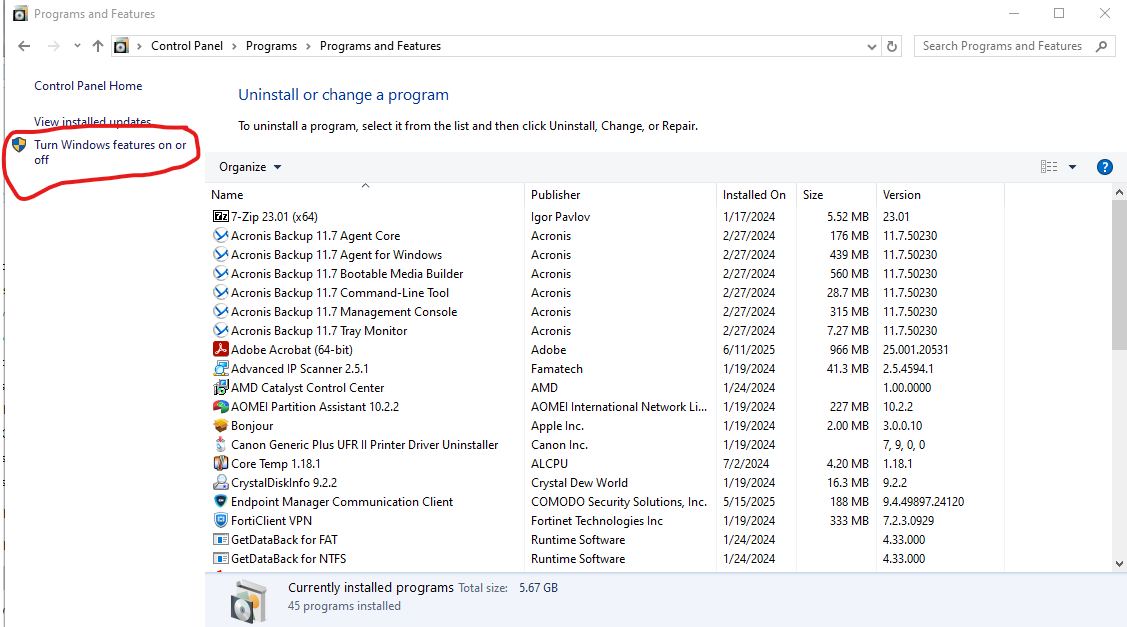Click the Back navigation arrow
The width and height of the screenshot is (1127, 627).
pyautogui.click(x=24, y=46)
